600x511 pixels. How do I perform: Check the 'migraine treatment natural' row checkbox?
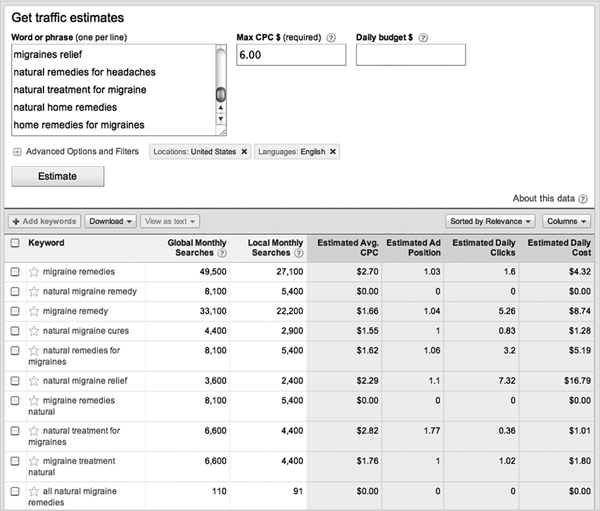pyautogui.click(x=15, y=461)
